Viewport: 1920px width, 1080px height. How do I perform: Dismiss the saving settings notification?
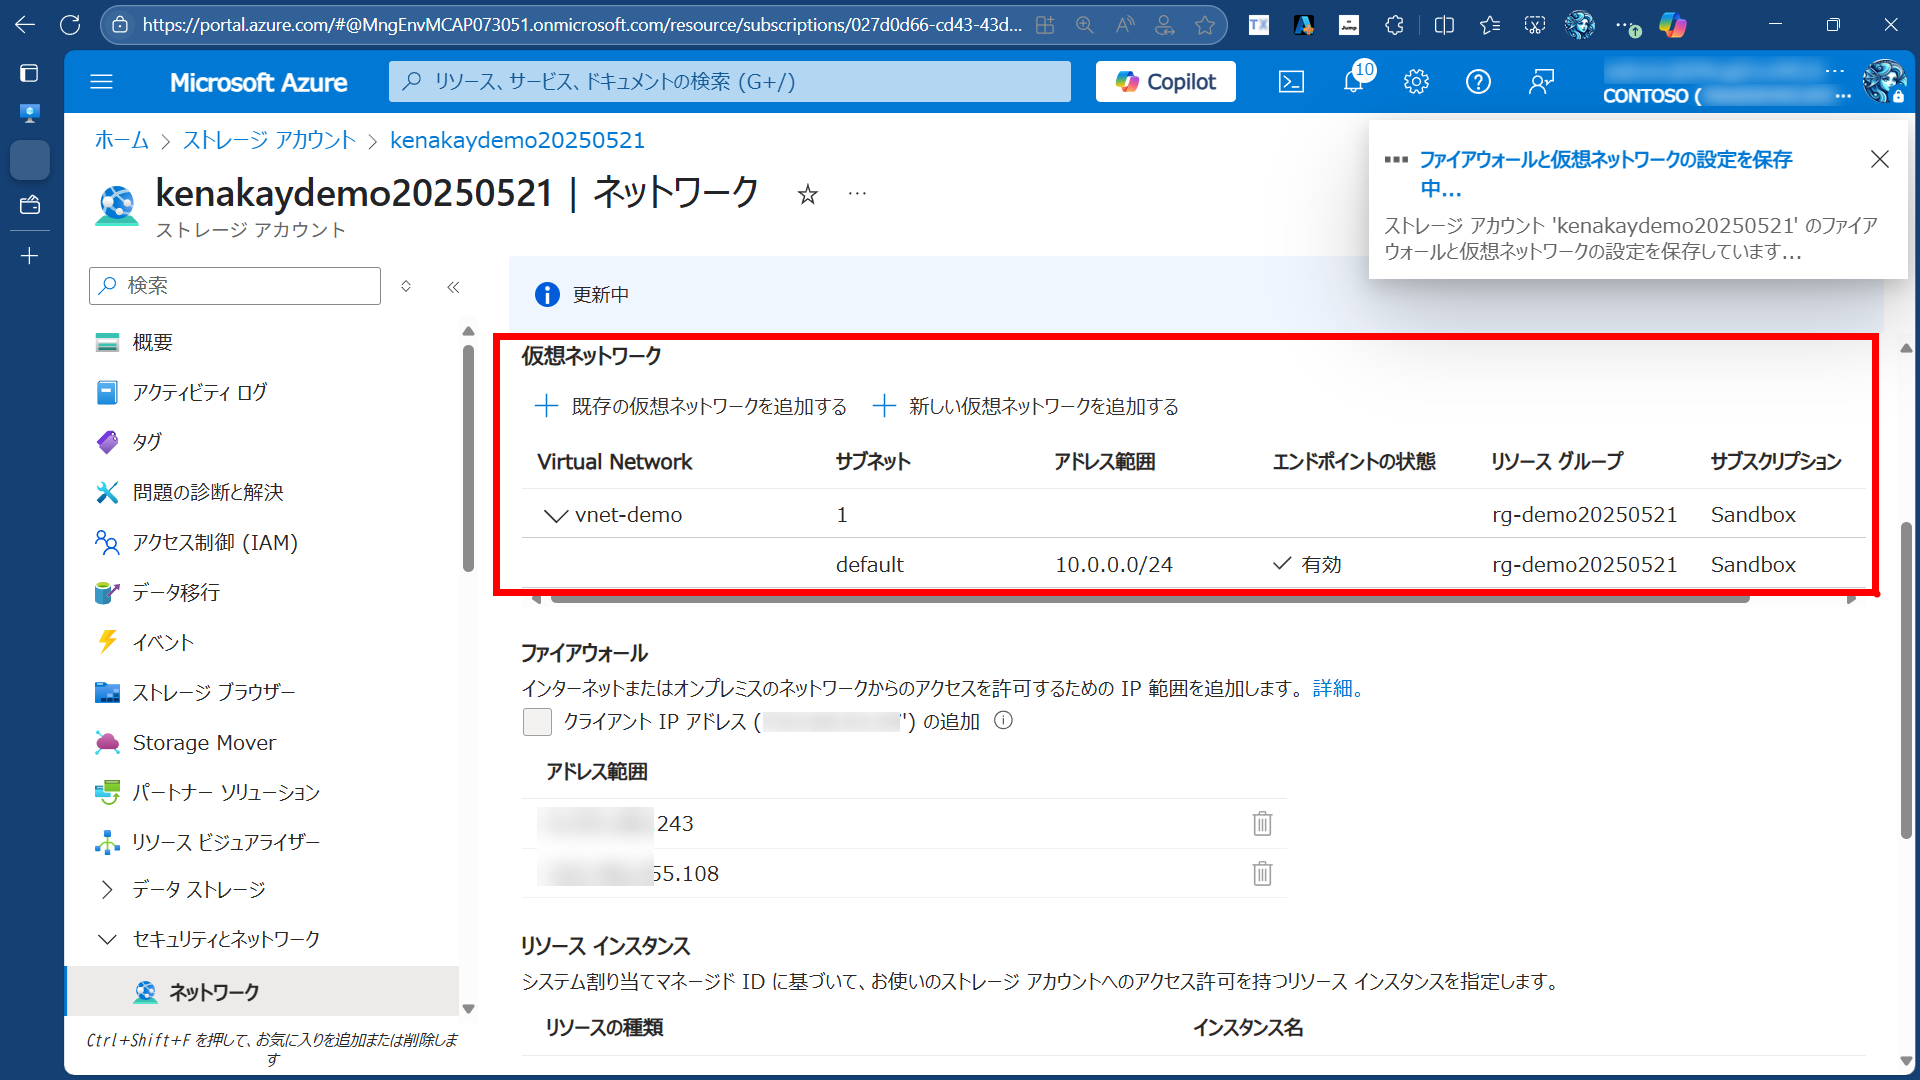[1879, 159]
